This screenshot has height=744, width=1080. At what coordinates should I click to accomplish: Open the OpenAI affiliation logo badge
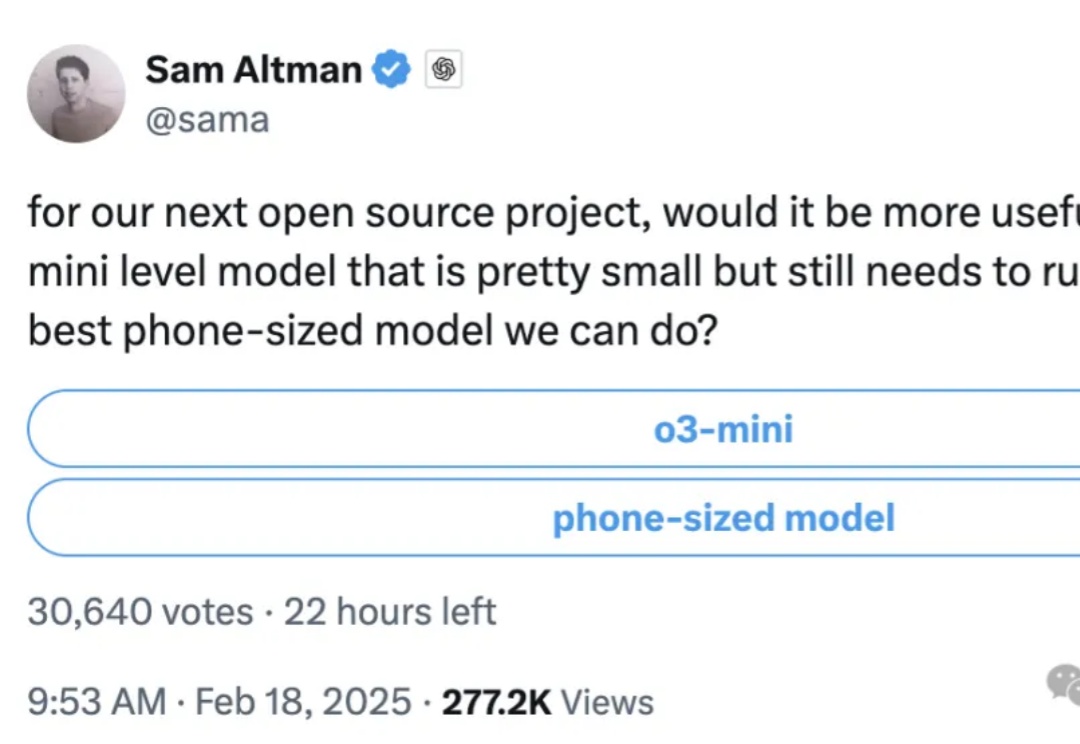(x=444, y=70)
